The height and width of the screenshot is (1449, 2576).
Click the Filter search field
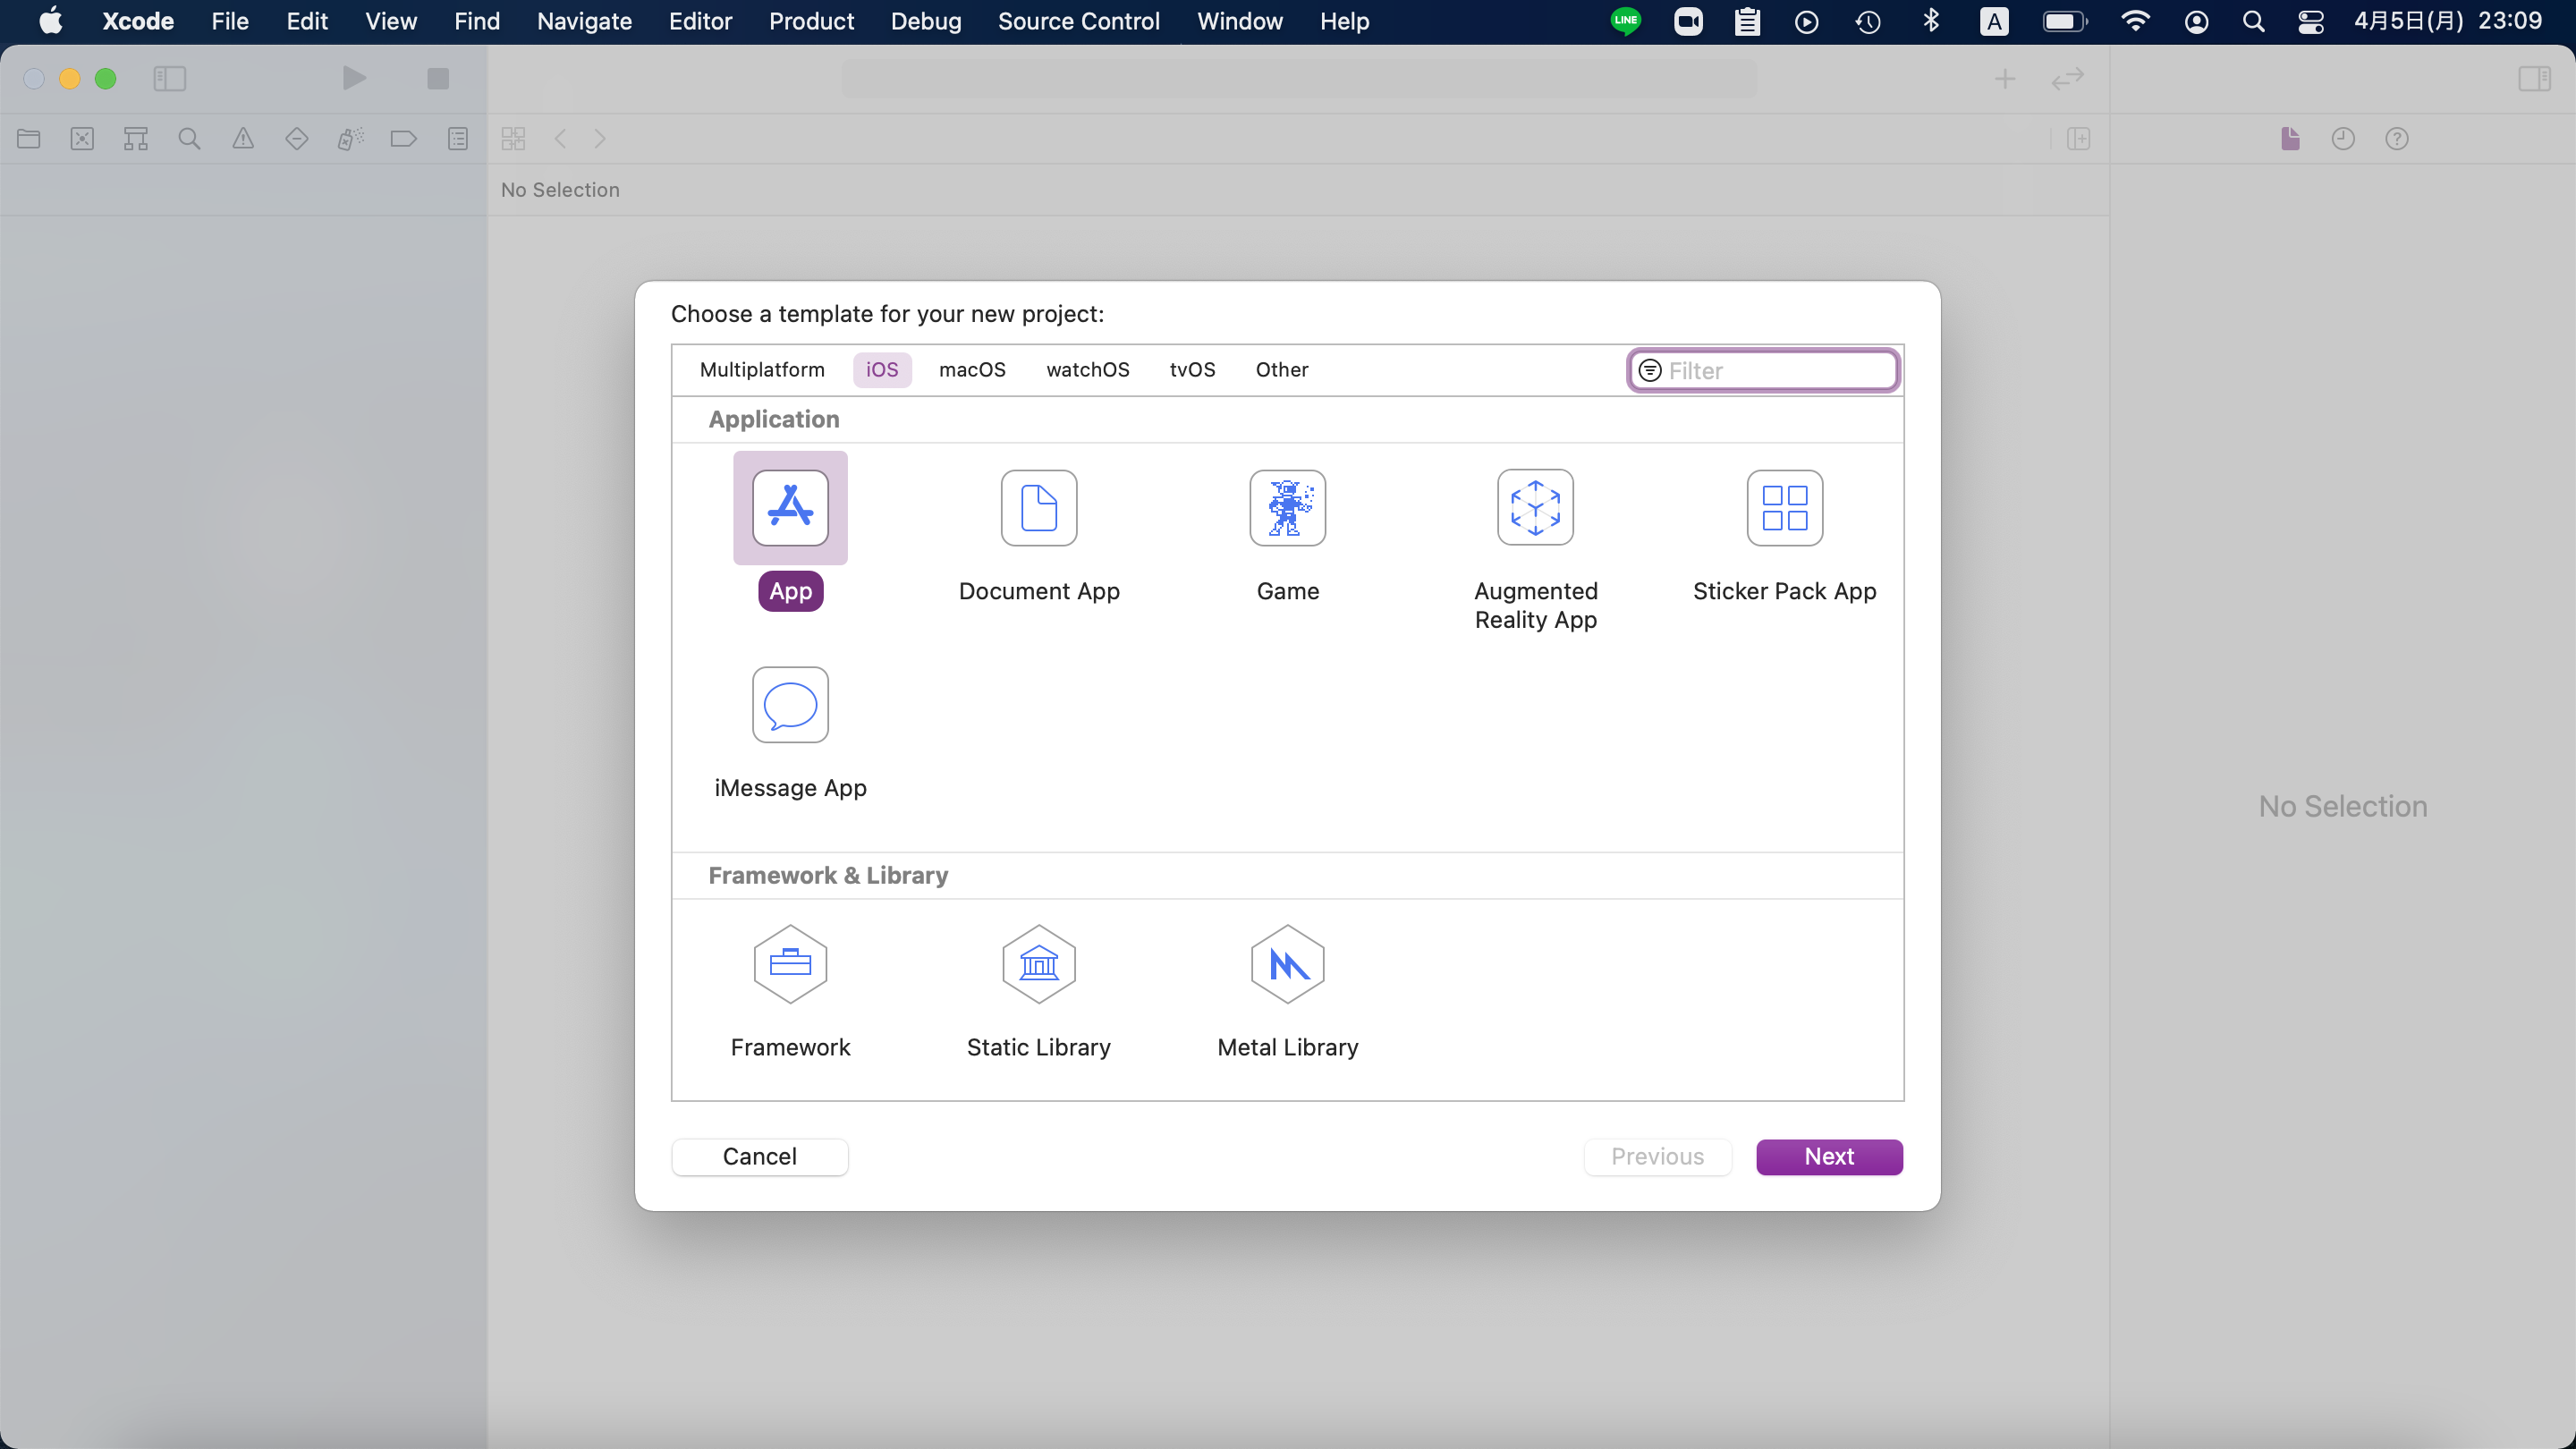(x=1778, y=371)
